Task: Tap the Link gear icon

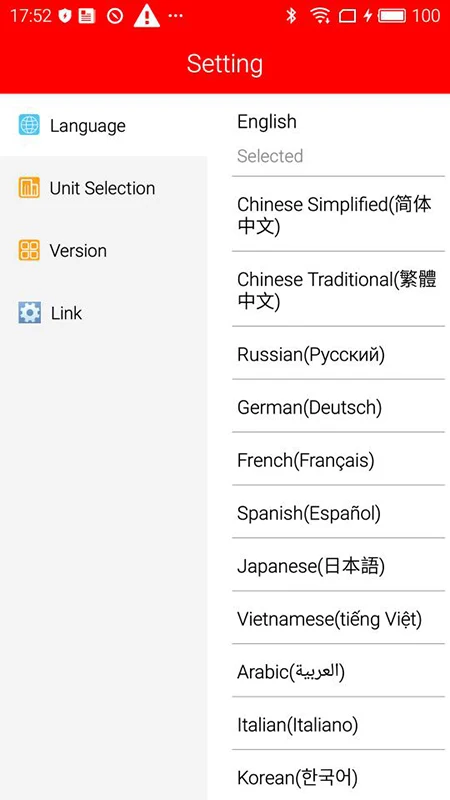Action: [x=29, y=312]
